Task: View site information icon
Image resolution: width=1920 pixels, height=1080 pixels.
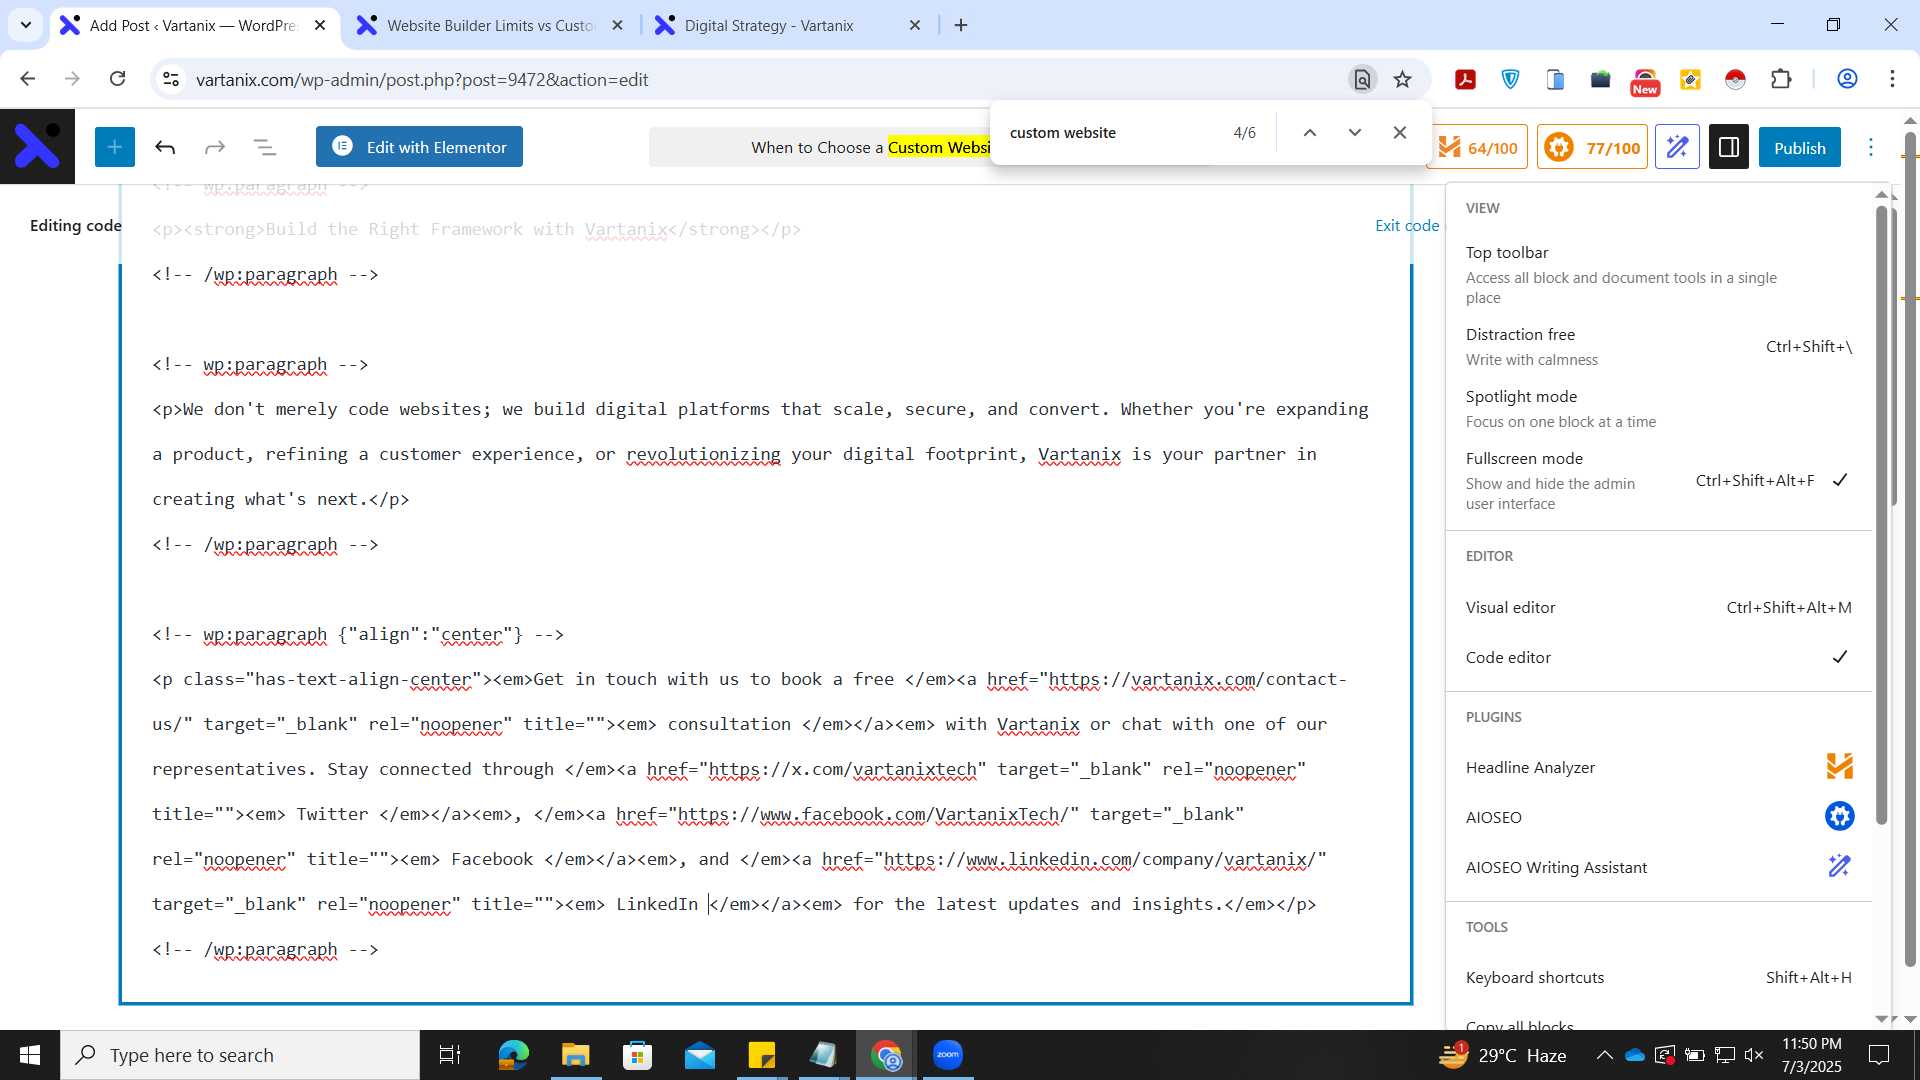Action: tap(171, 79)
